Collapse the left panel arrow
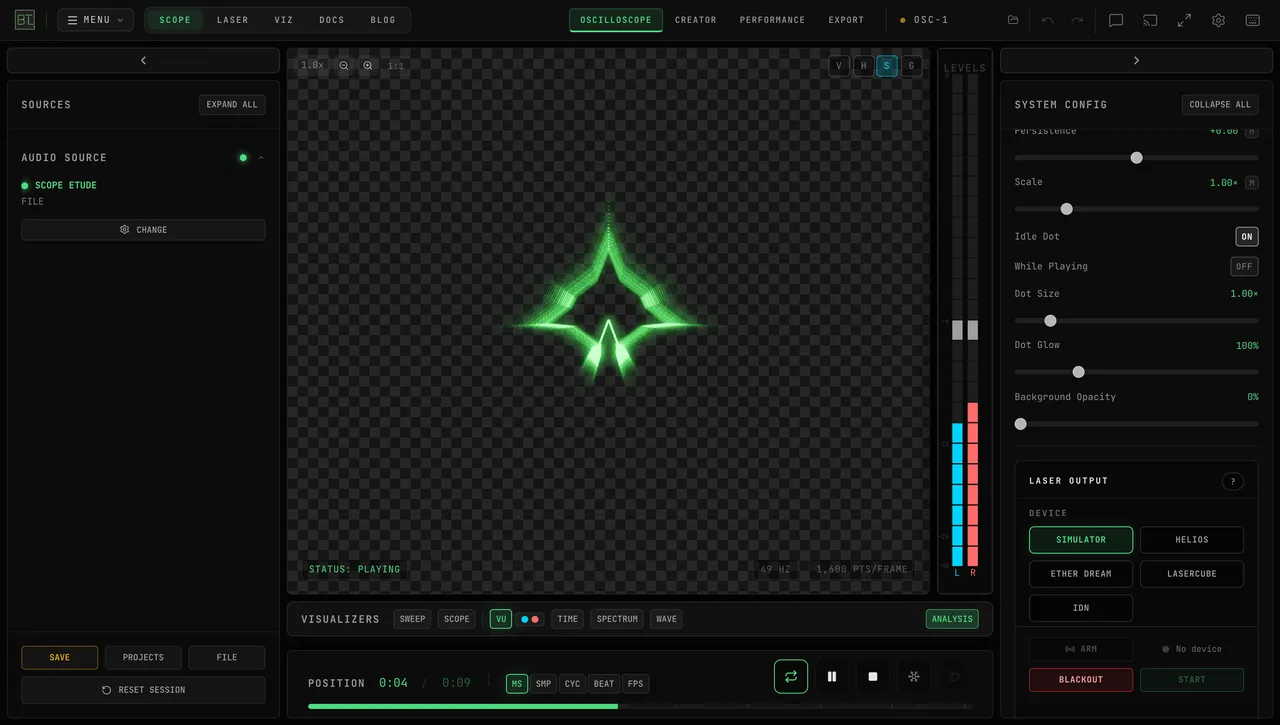The height and width of the screenshot is (725, 1280). 143,61
